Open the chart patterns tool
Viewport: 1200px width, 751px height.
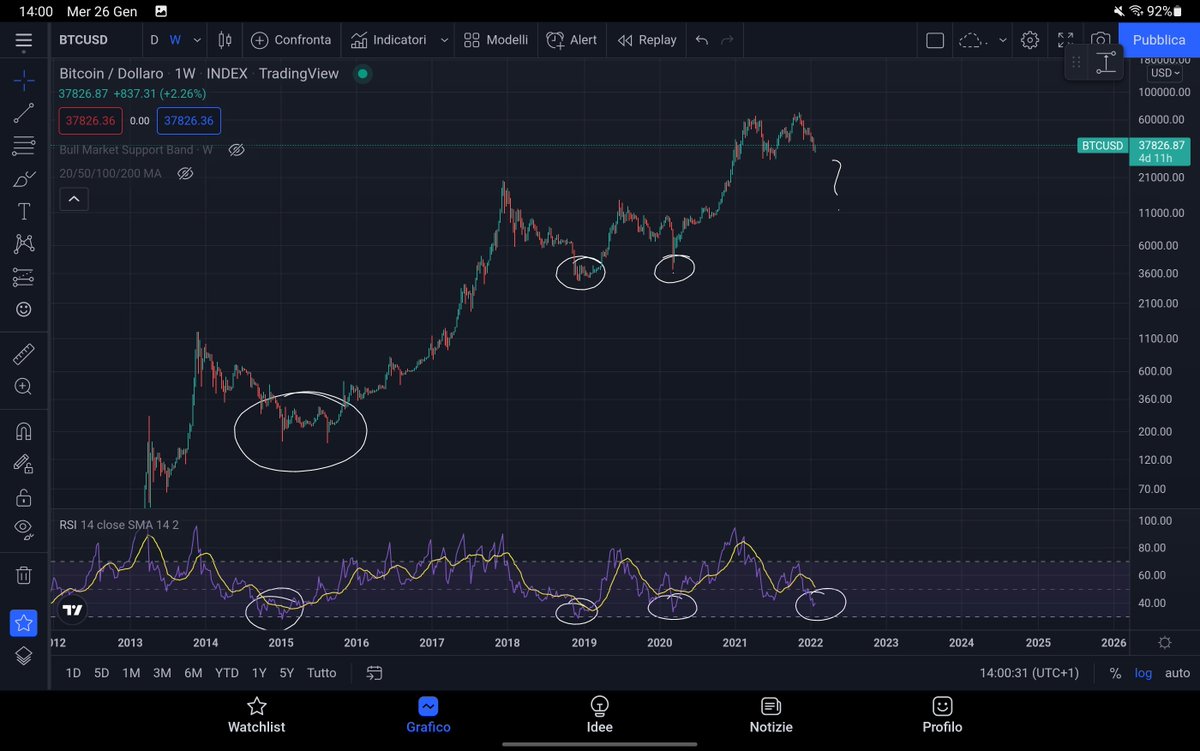click(x=24, y=244)
